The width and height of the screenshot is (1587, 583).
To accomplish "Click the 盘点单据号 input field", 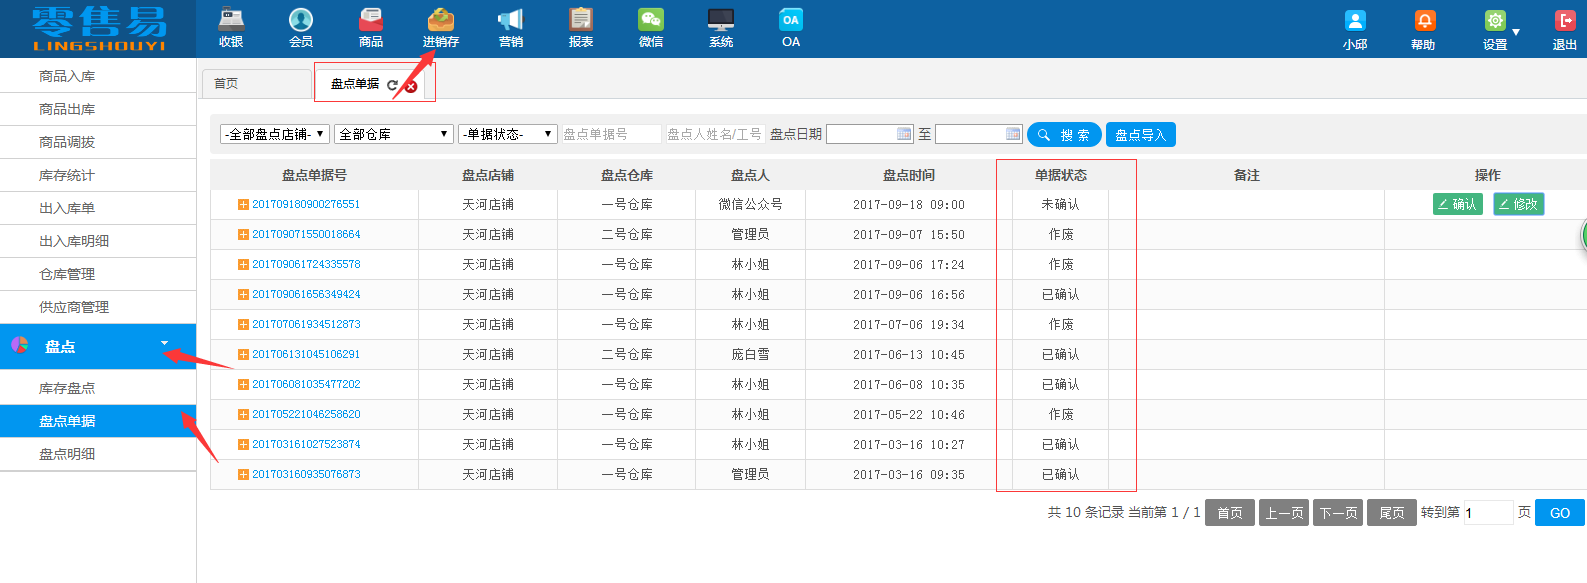I will coord(611,134).
